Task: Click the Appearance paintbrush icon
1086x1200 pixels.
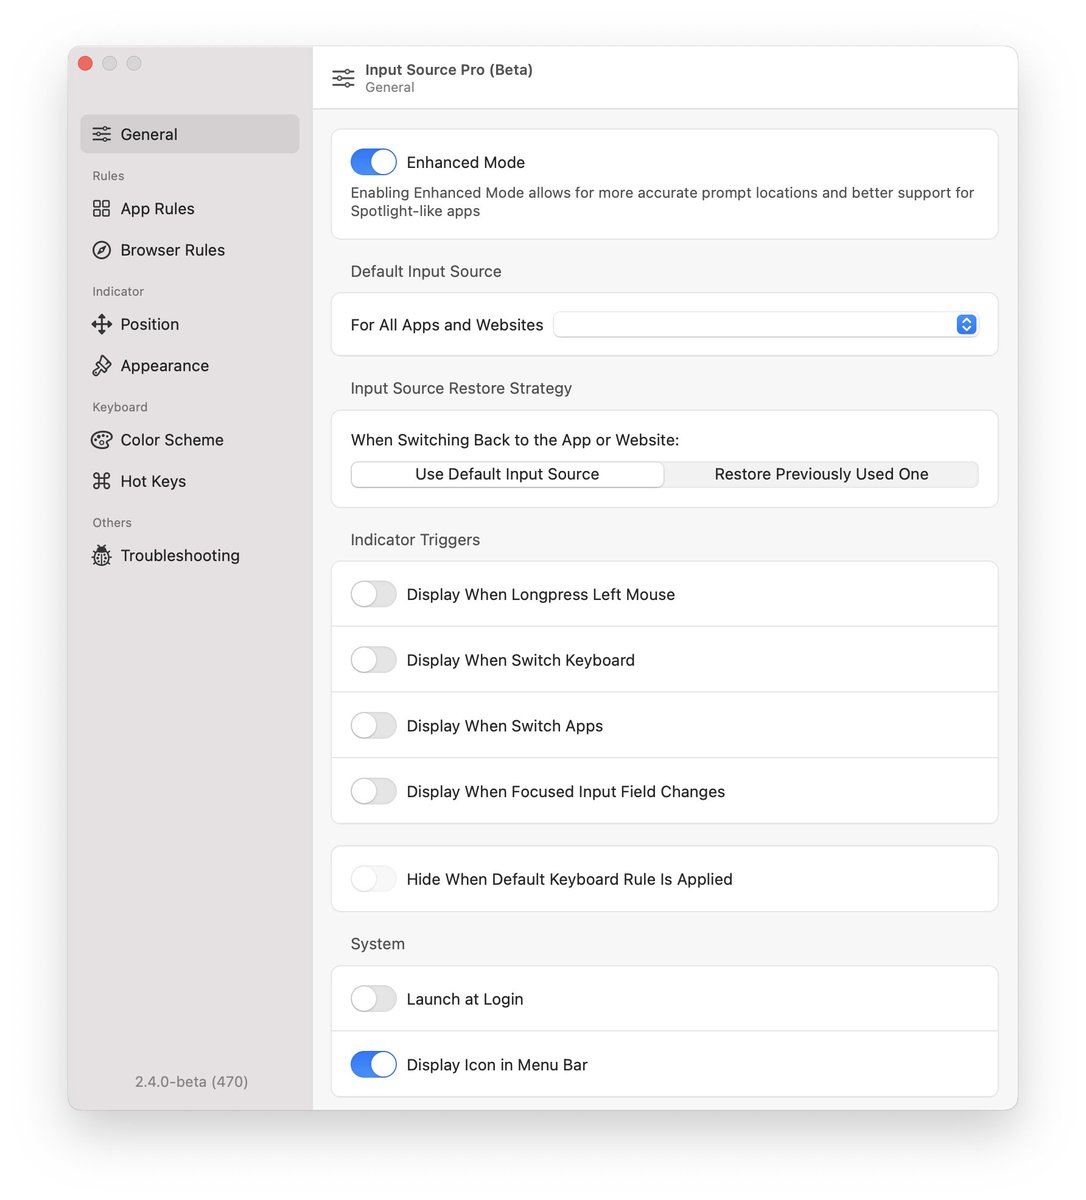Action: (102, 366)
